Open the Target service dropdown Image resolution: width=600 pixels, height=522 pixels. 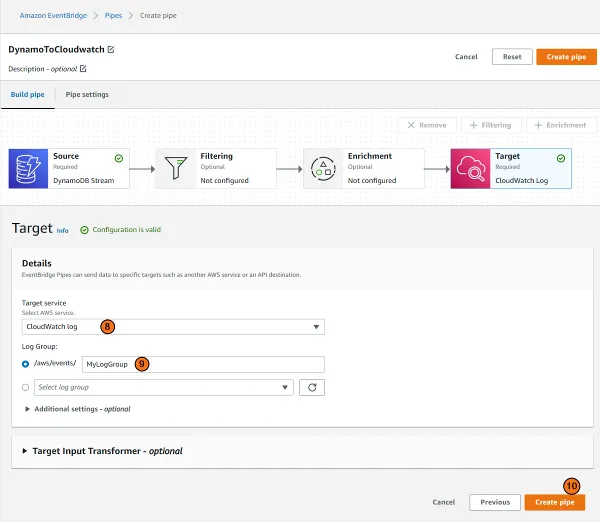tap(173, 327)
